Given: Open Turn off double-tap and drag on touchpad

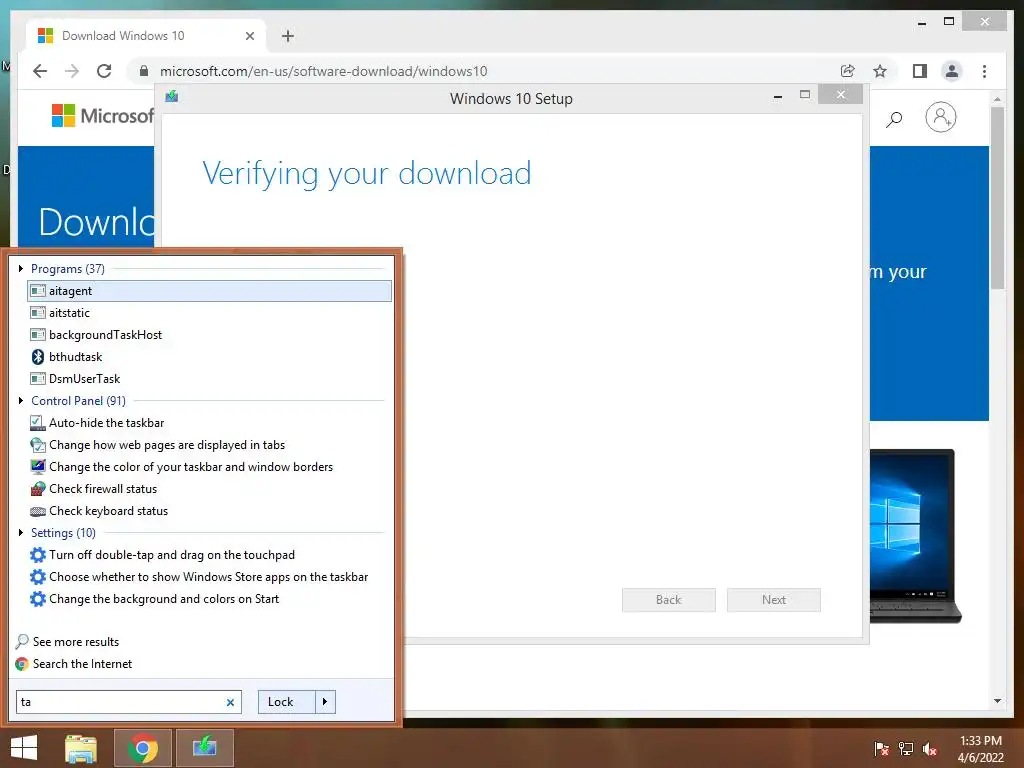Looking at the screenshot, I should tap(209, 555).
